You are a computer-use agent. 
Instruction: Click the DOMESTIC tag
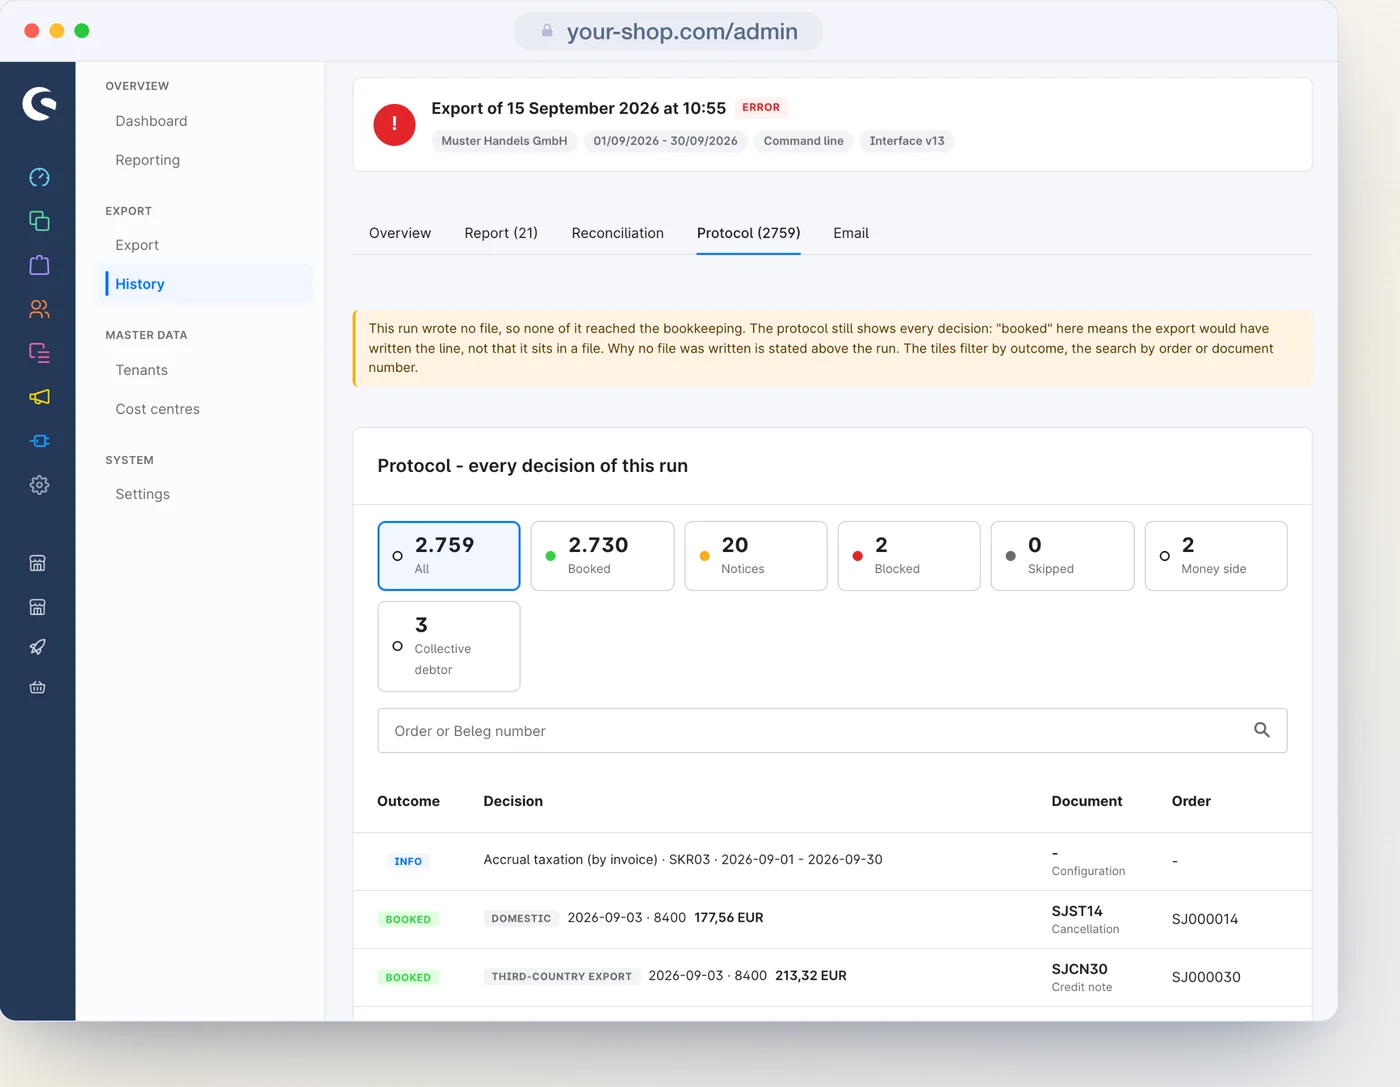click(521, 918)
